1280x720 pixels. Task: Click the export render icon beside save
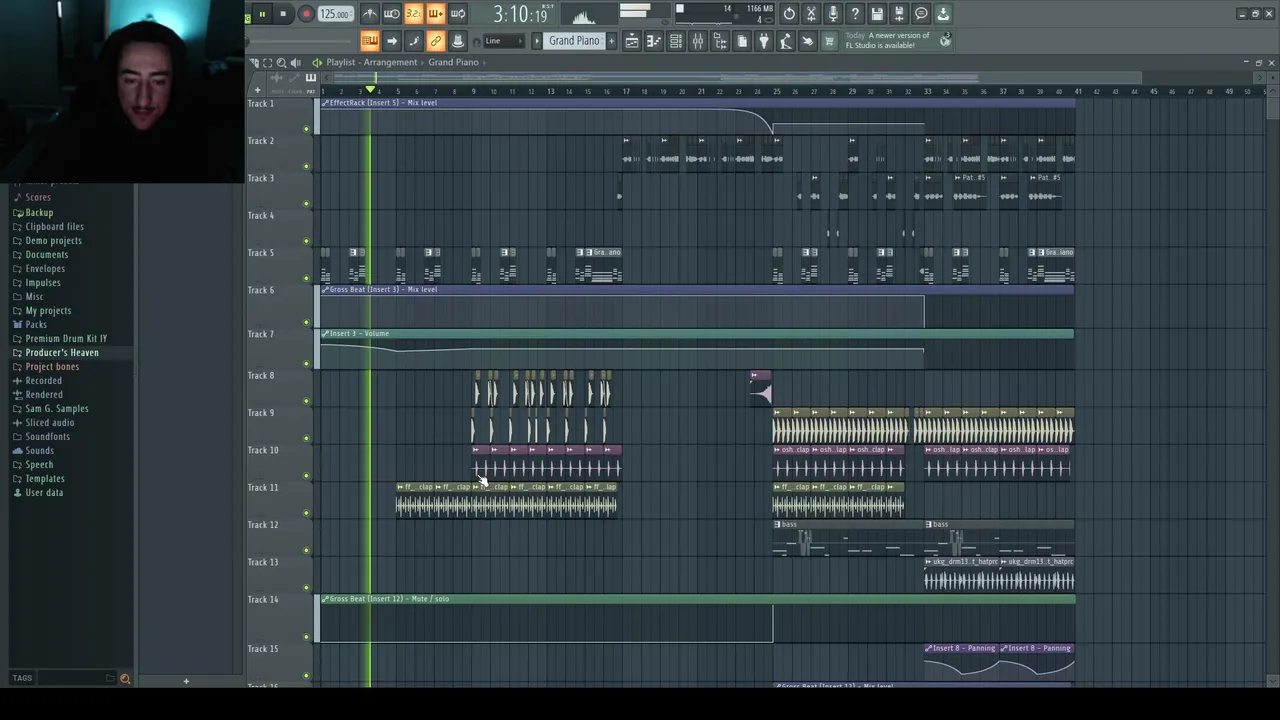899,14
